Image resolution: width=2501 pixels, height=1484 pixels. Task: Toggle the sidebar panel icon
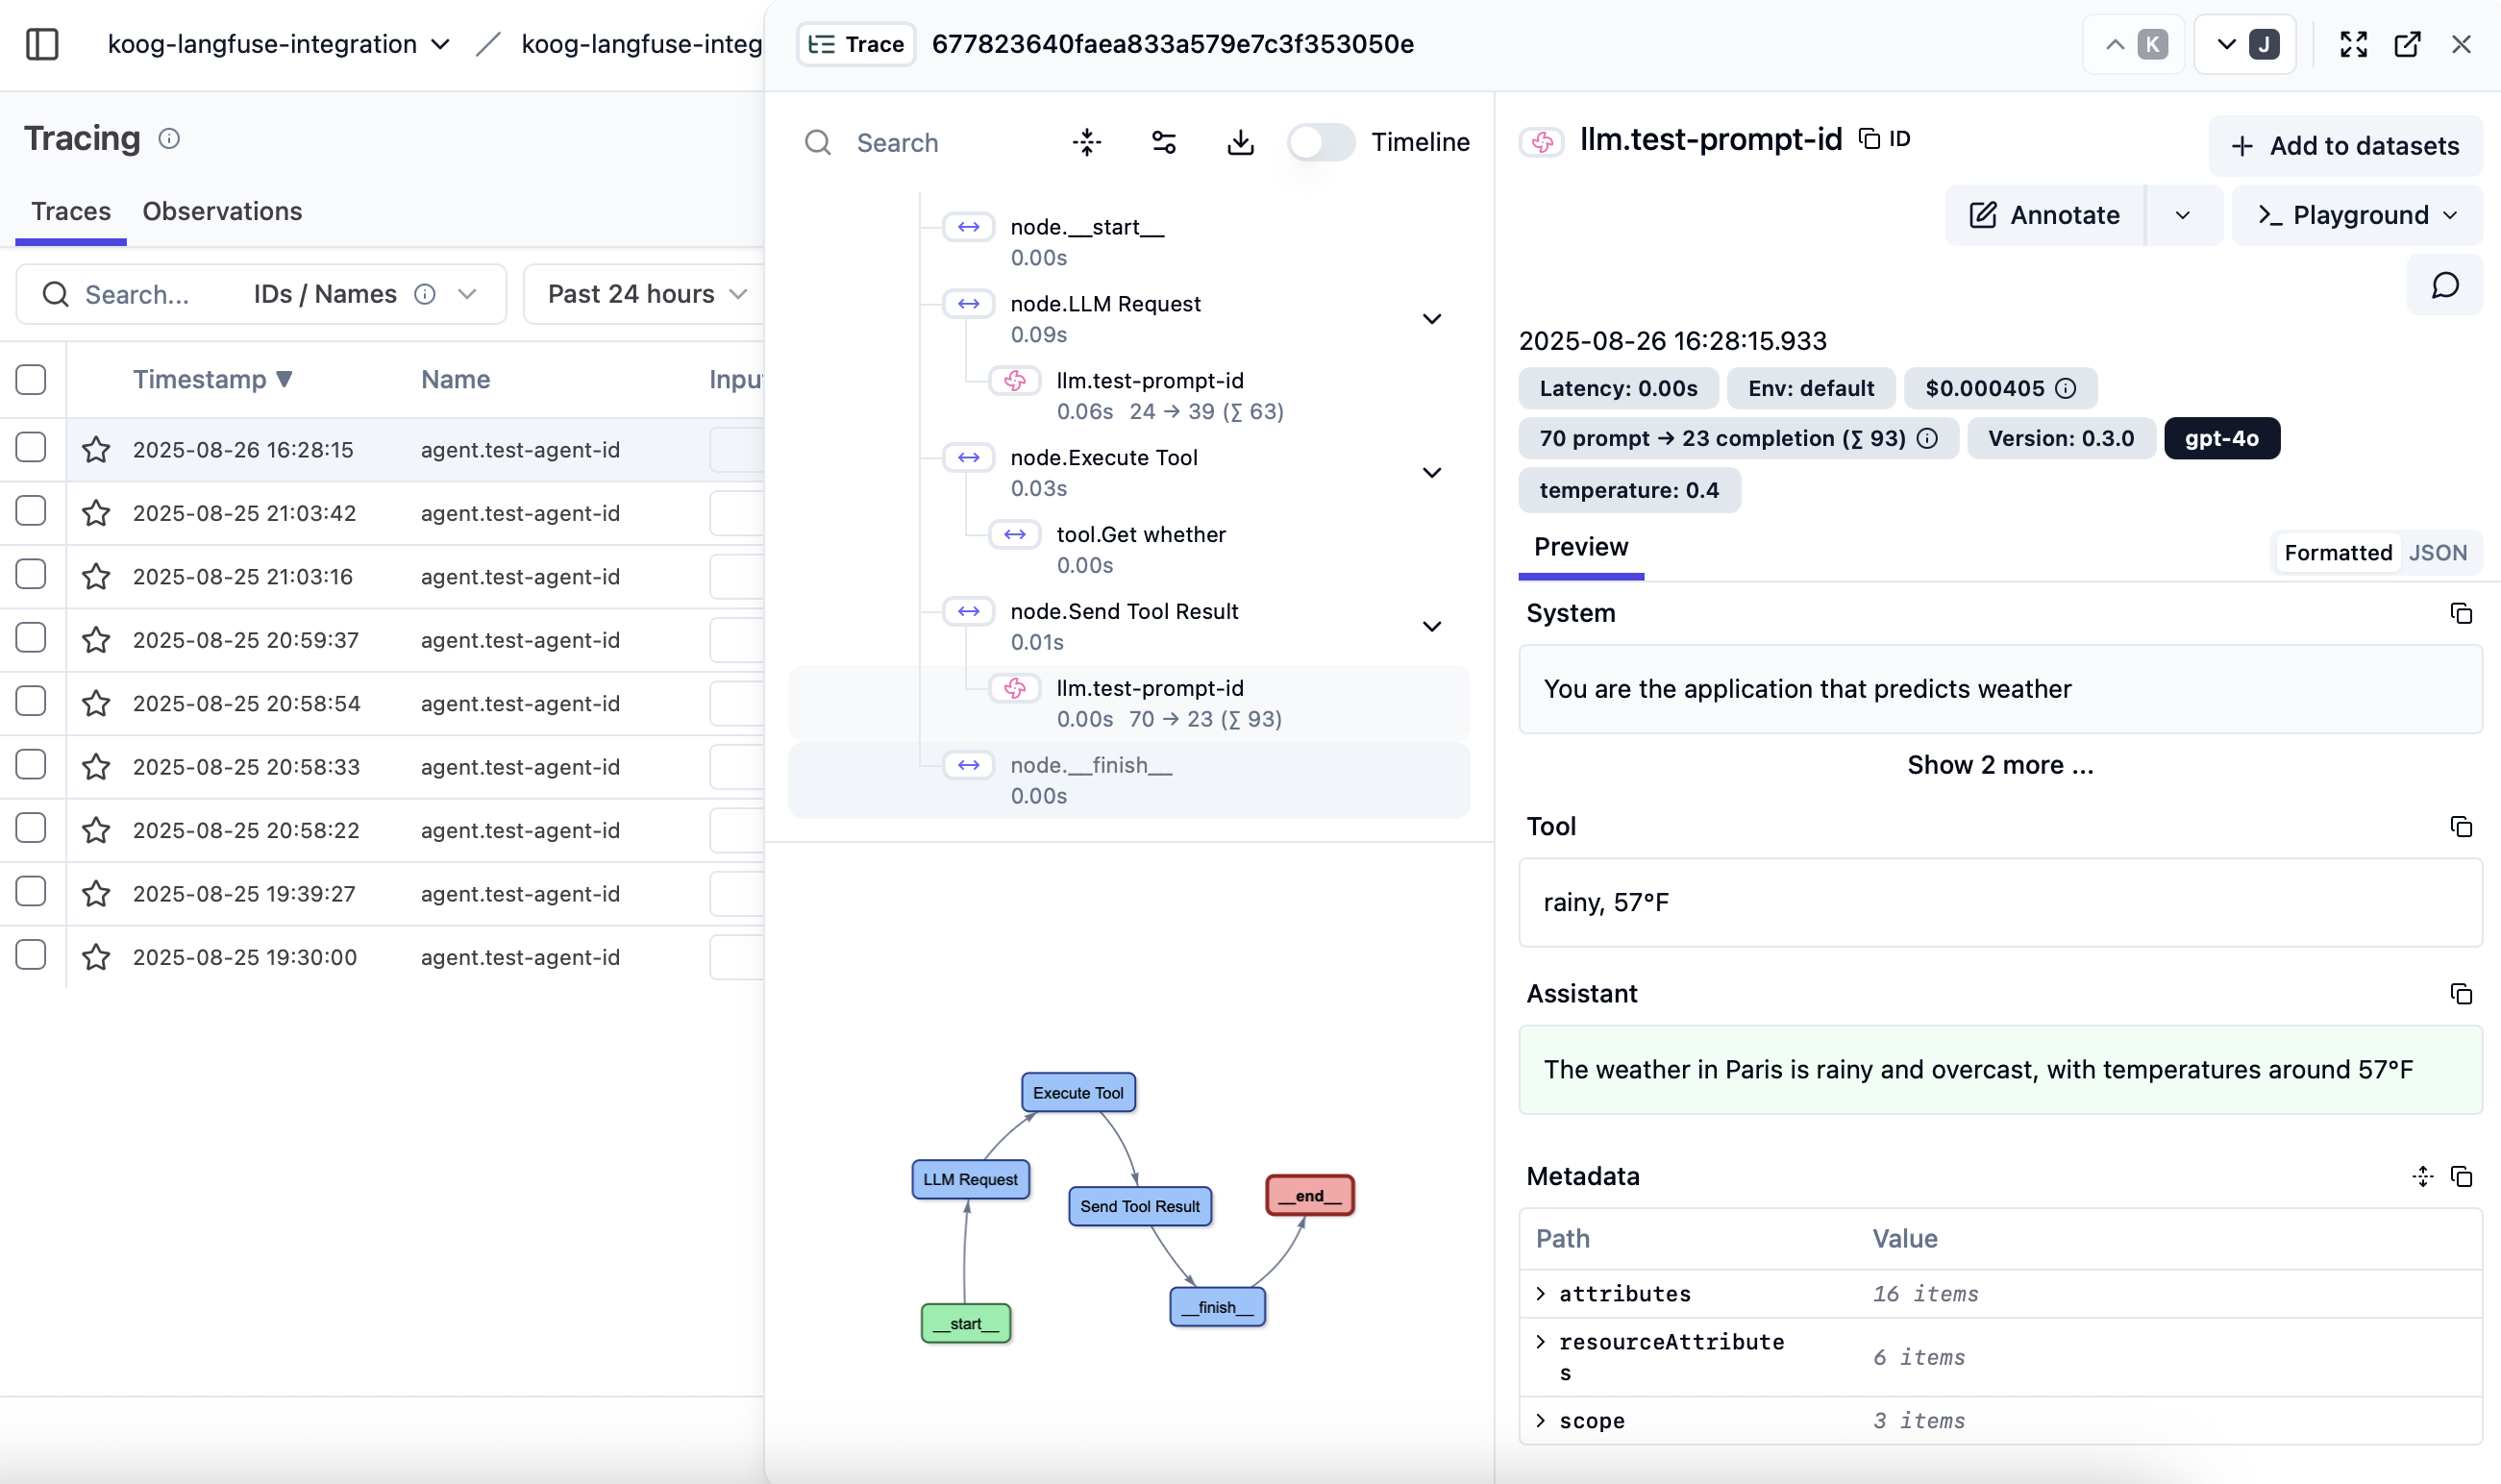(42, 44)
